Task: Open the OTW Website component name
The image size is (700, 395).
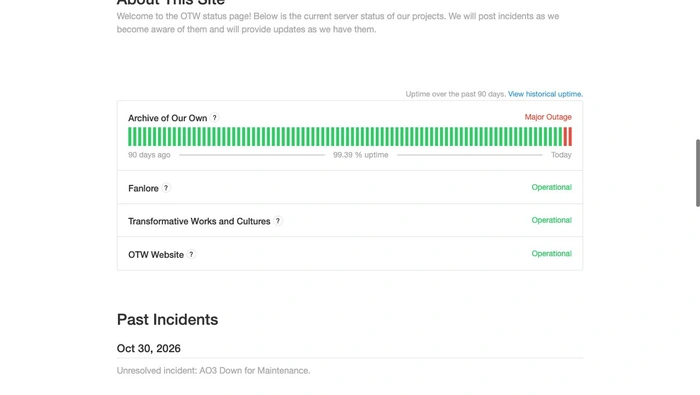Action: [156, 255]
